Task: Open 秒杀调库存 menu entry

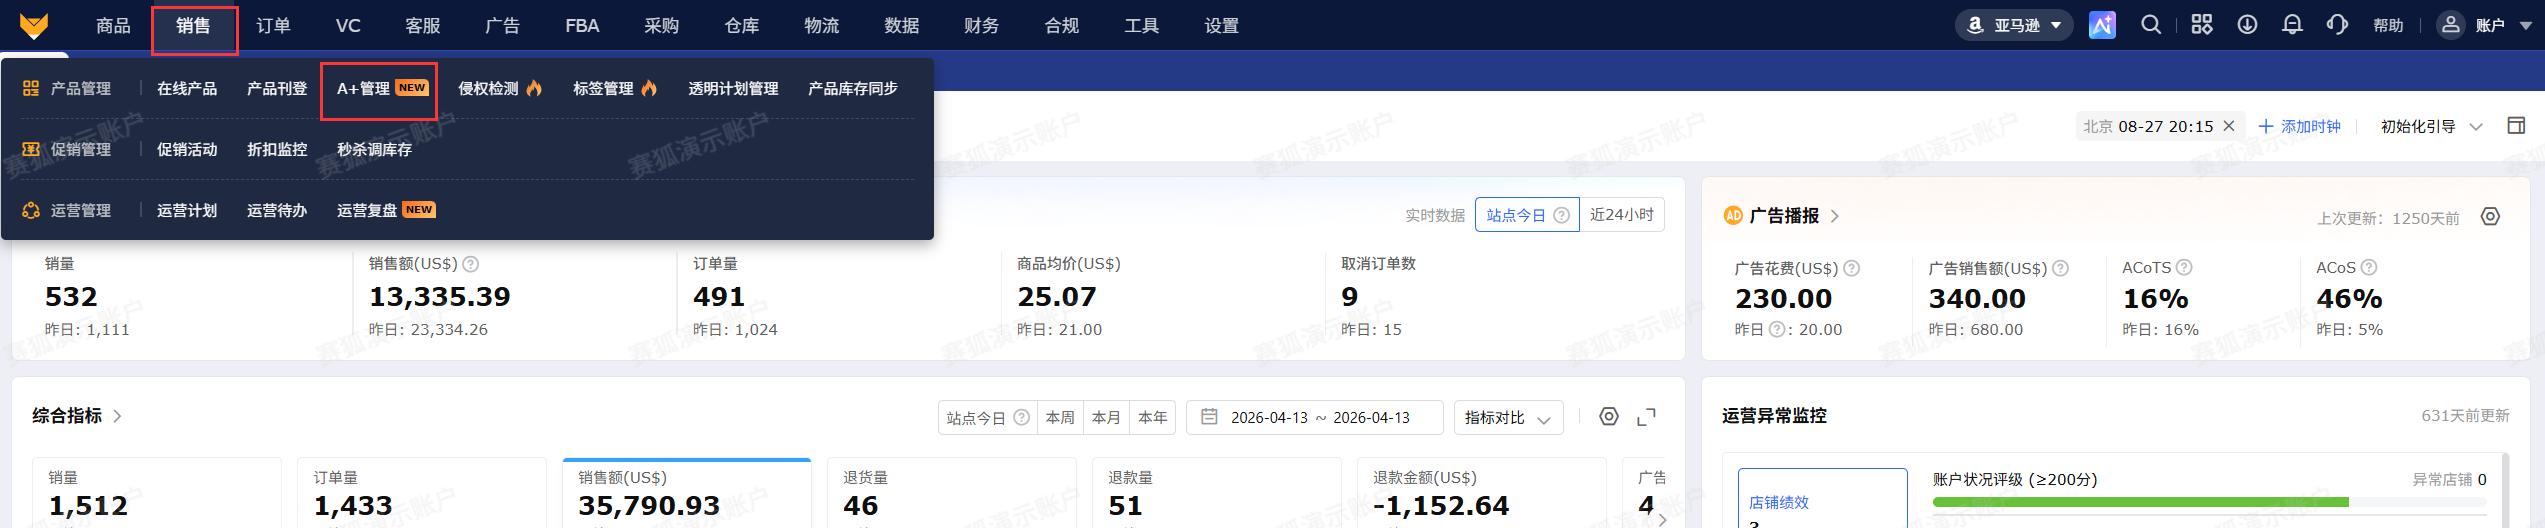Action: (x=374, y=150)
